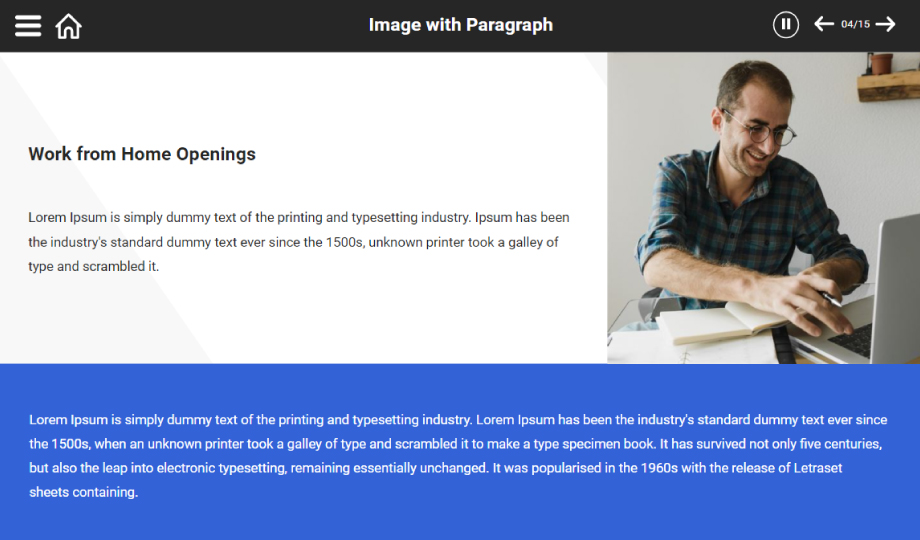
Task: Go to the previous slide
Action: coord(824,24)
